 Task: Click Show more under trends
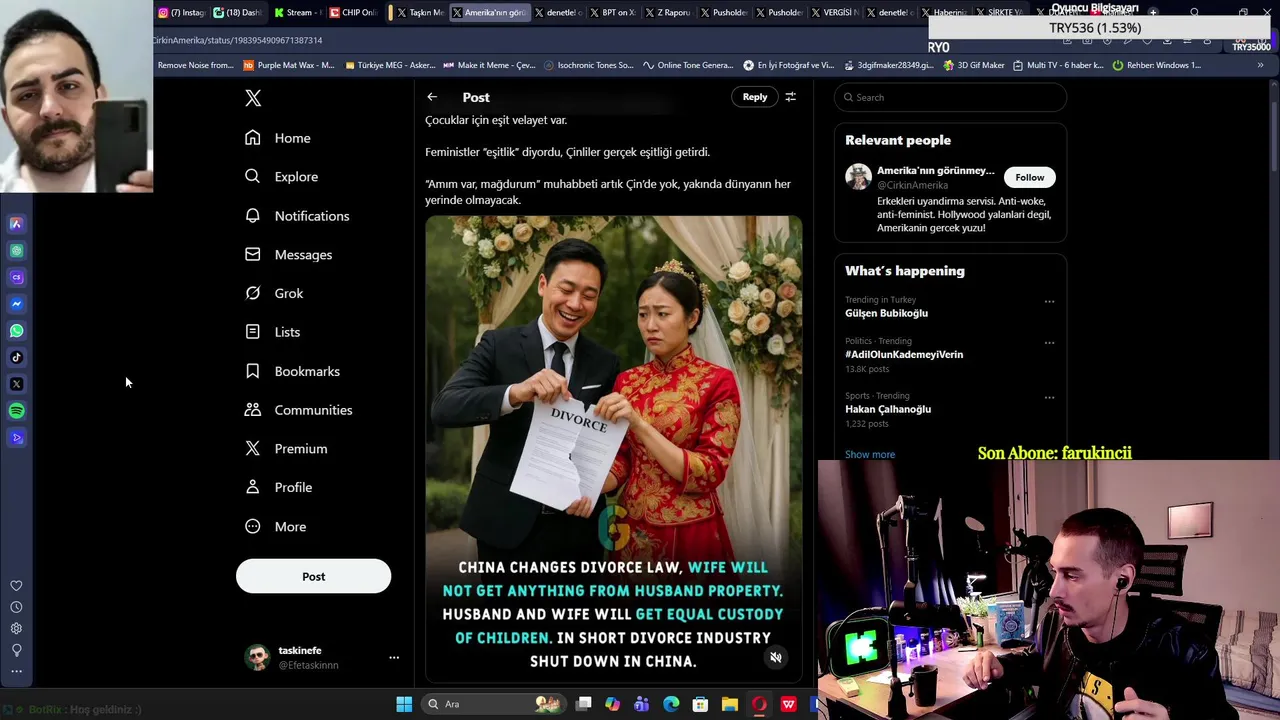point(870,454)
